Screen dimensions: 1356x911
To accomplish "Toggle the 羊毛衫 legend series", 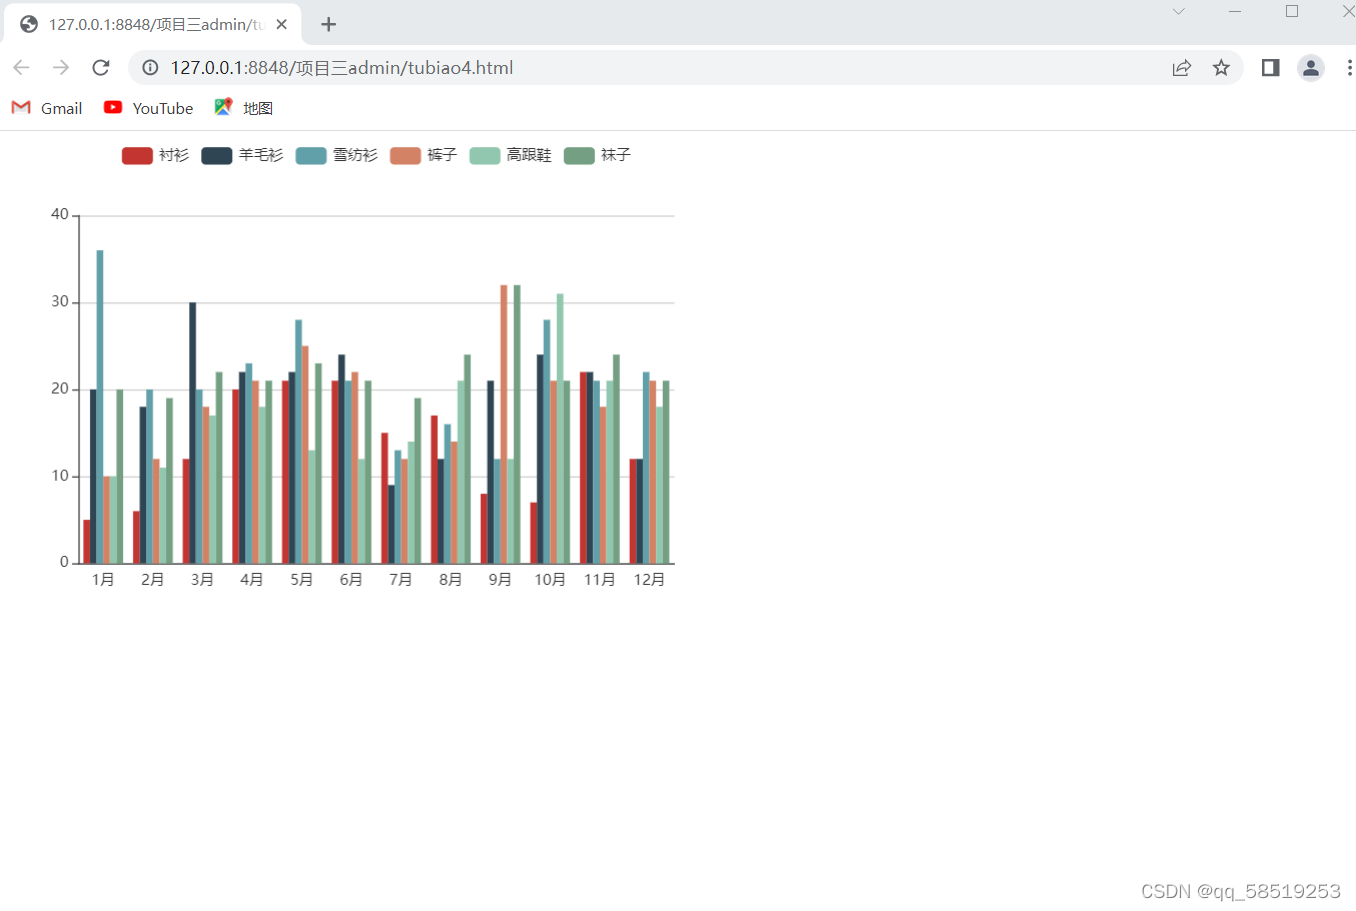I will pyautogui.click(x=242, y=155).
